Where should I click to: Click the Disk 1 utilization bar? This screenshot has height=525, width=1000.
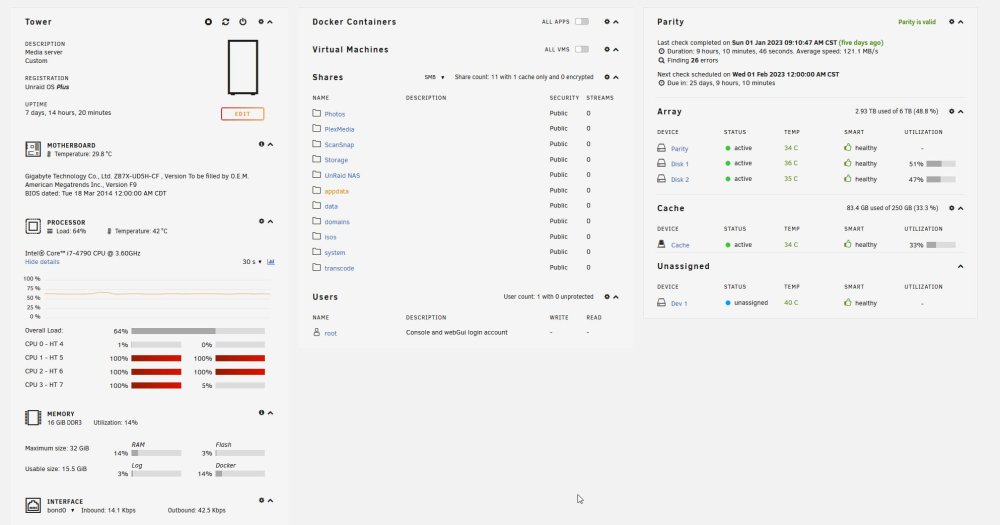pyautogui.click(x=941, y=164)
